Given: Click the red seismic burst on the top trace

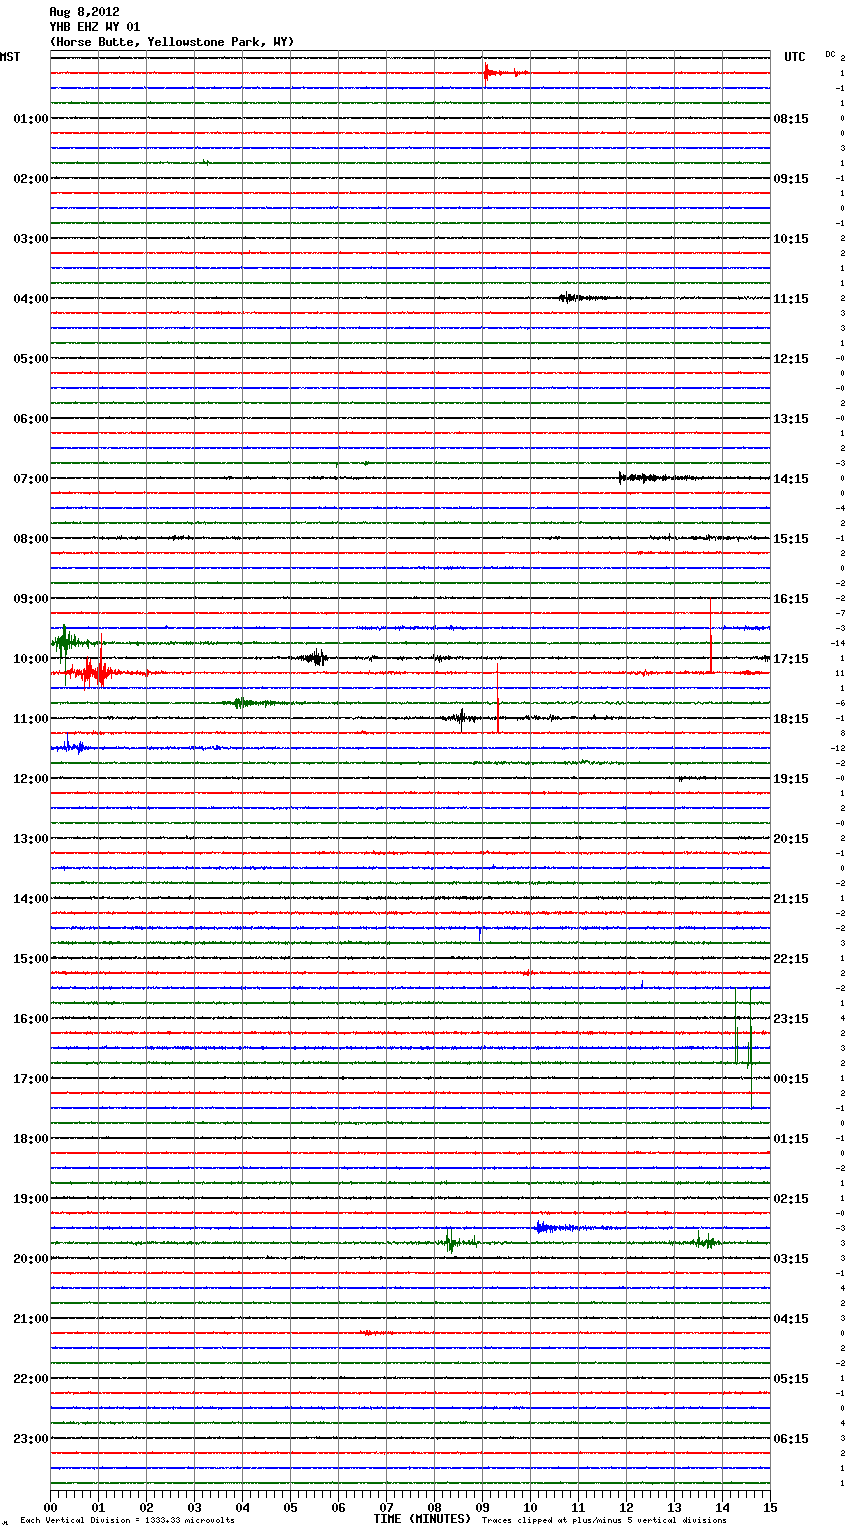Looking at the screenshot, I should pos(488,72).
